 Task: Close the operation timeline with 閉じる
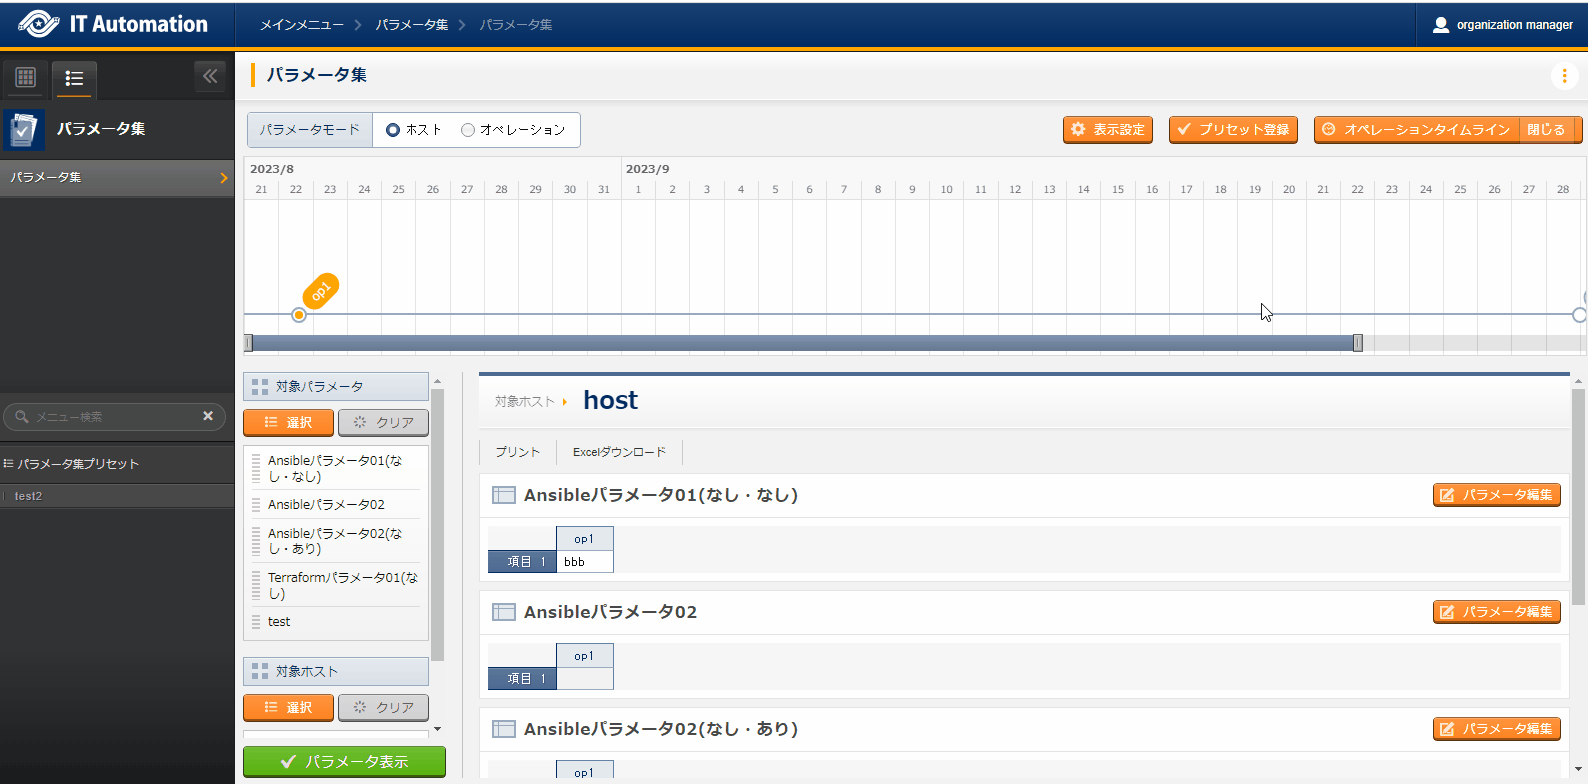(1545, 130)
